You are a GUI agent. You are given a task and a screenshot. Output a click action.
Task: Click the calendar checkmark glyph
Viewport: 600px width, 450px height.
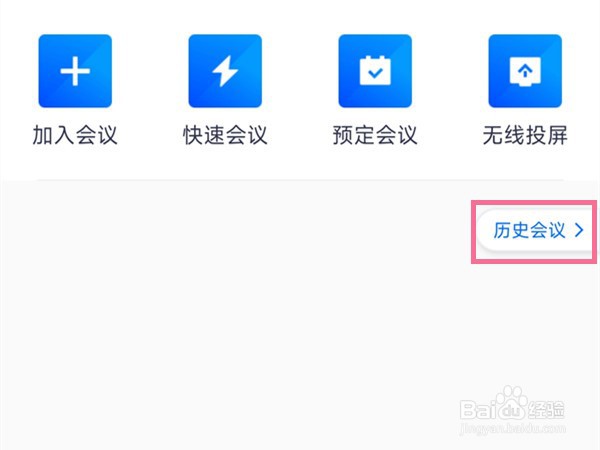[x=375, y=71]
